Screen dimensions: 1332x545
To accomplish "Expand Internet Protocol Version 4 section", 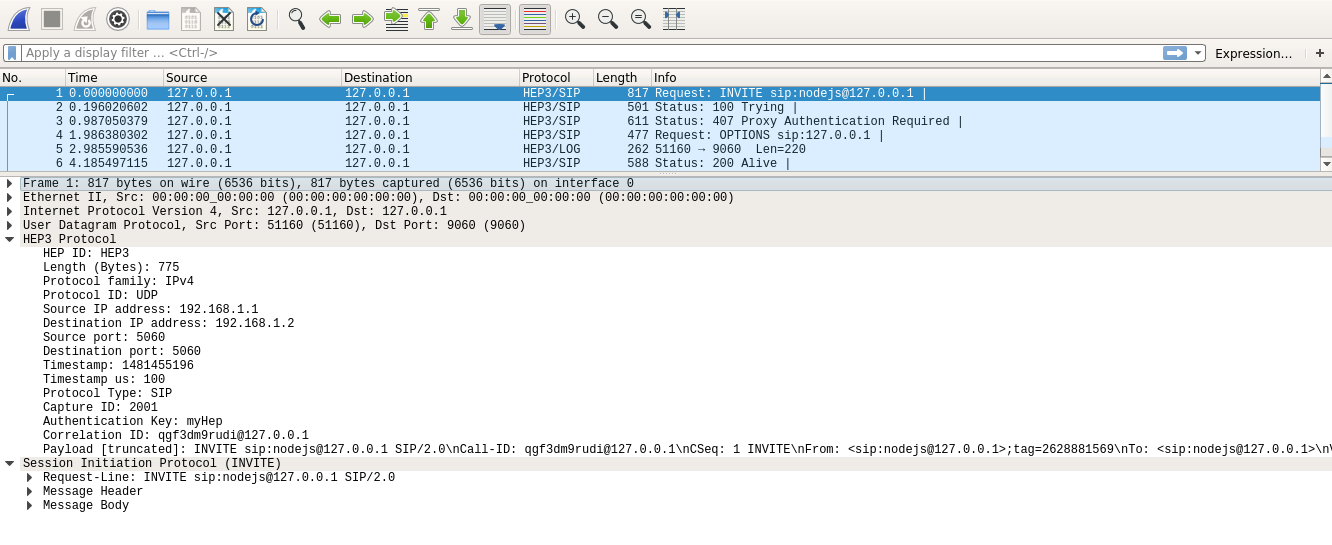I will tap(9, 211).
